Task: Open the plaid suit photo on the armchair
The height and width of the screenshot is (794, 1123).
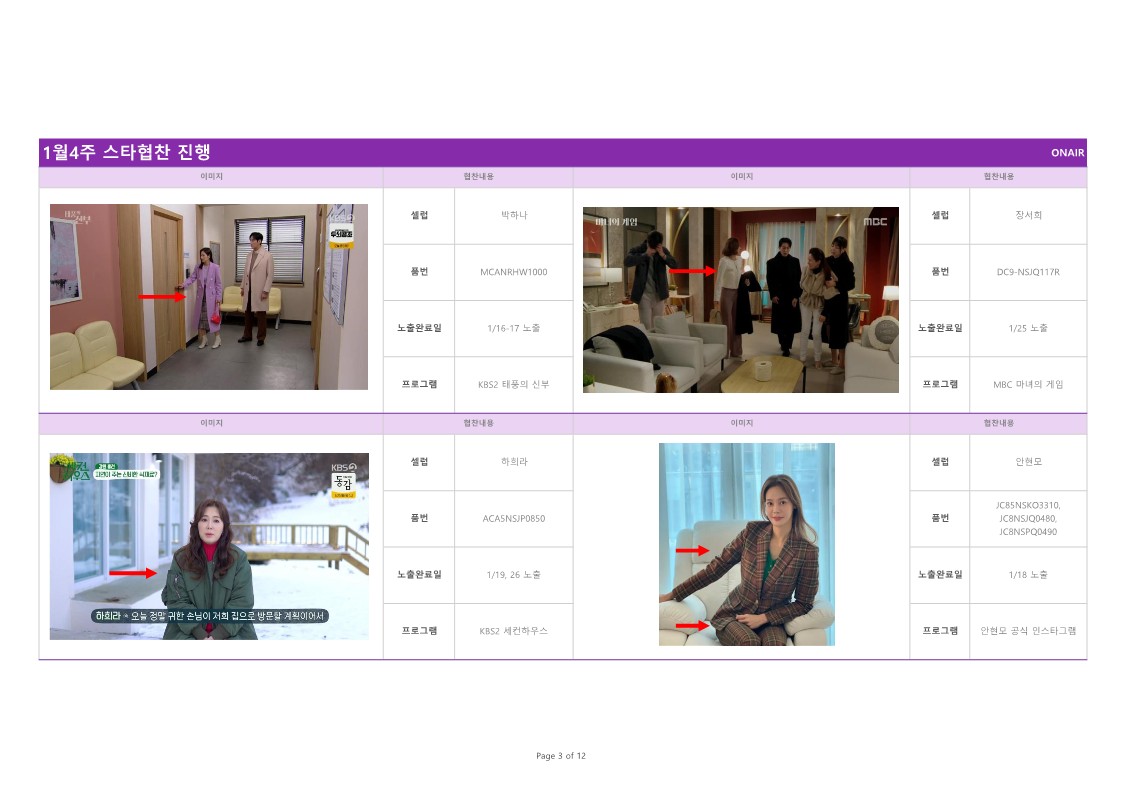Action: point(747,544)
